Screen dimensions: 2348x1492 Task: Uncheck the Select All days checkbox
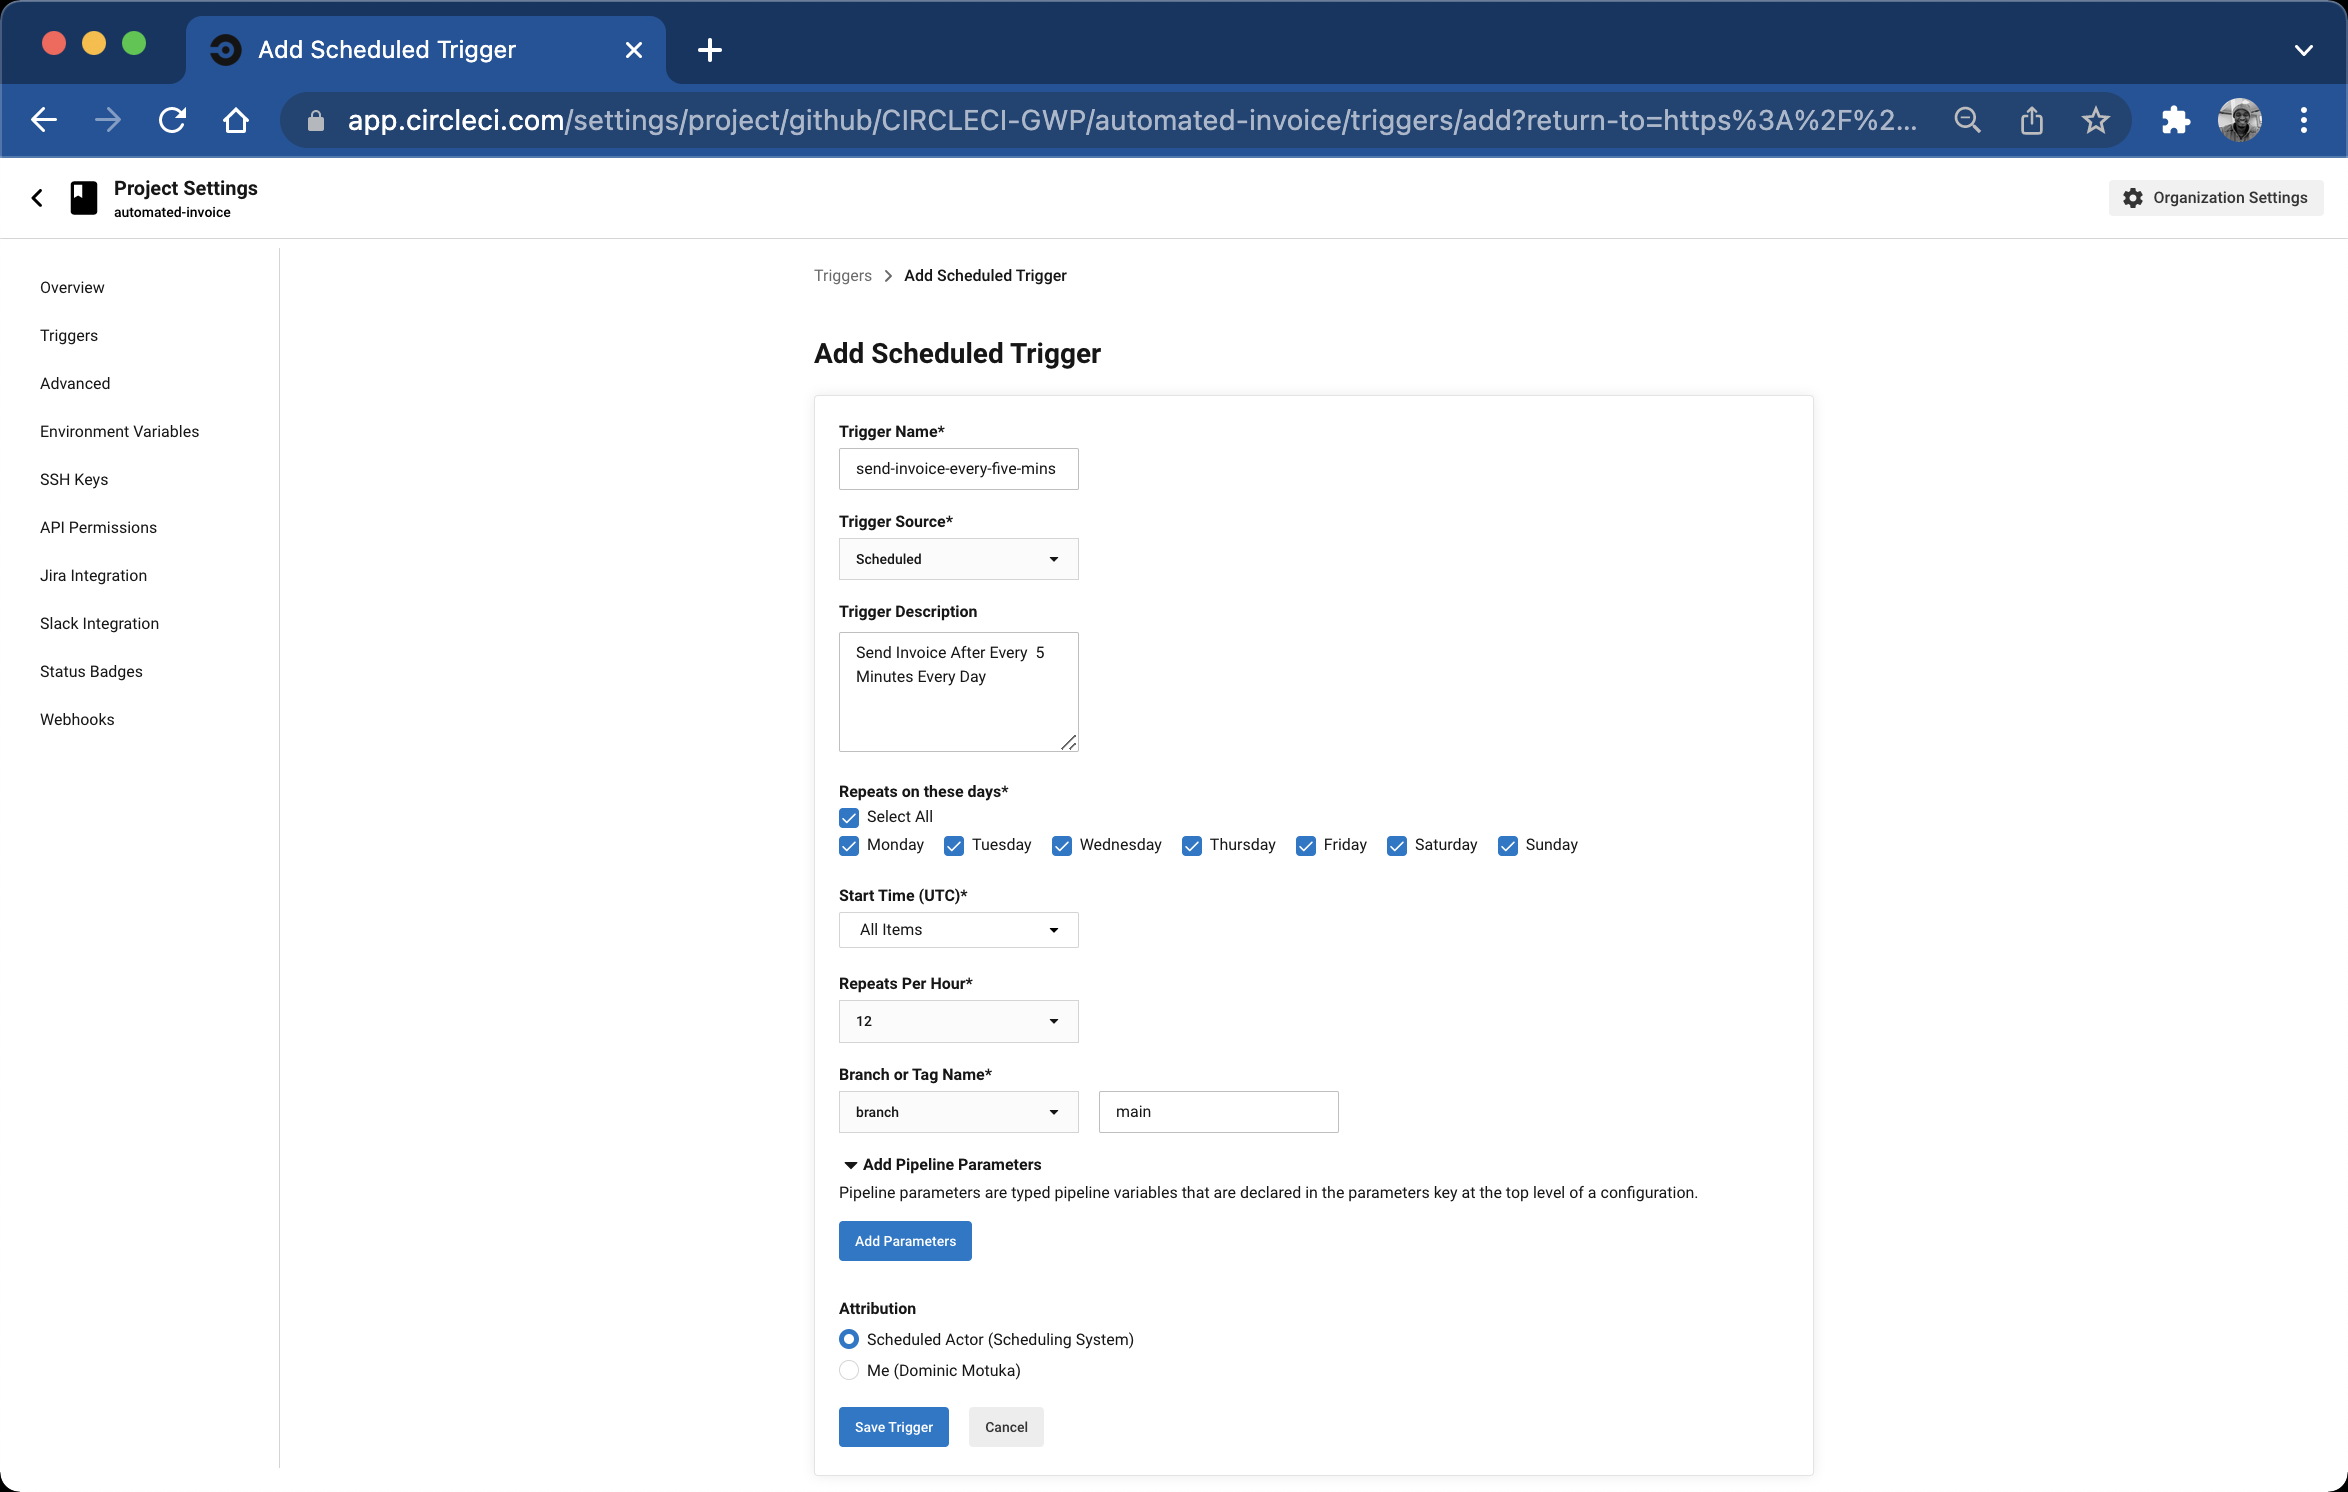848,817
